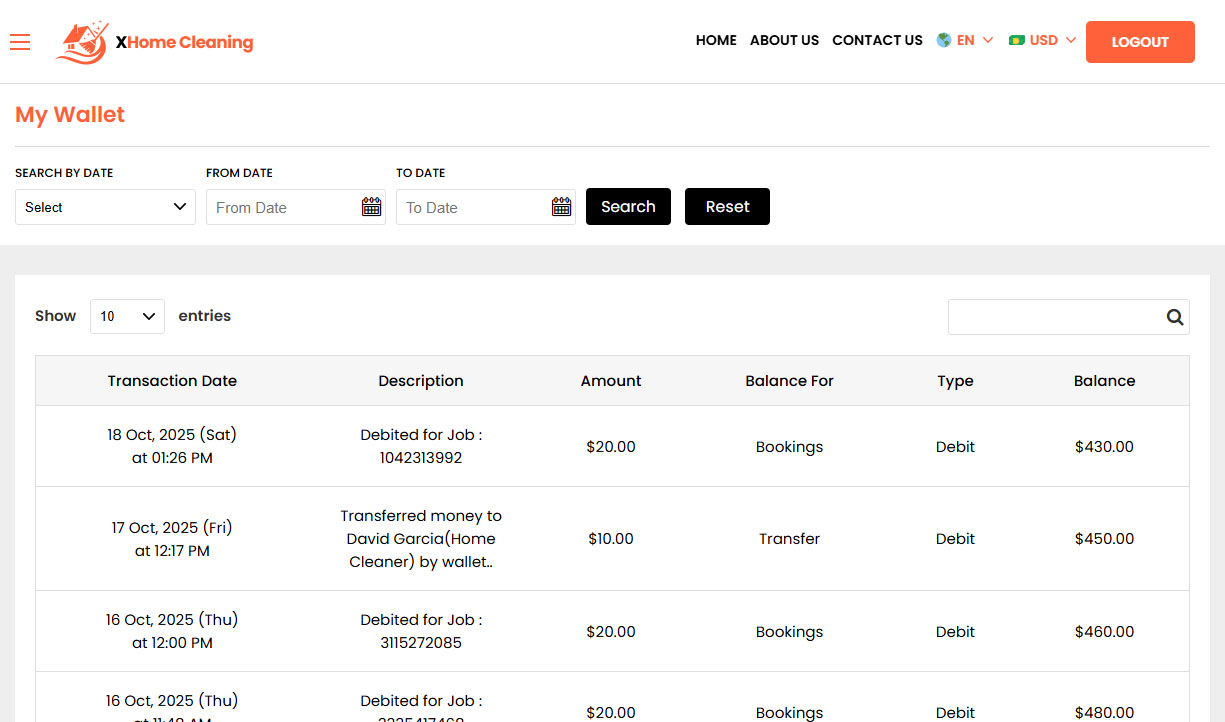This screenshot has height=722, width=1225.
Task: Click the LOGOUT button
Action: (x=1140, y=42)
